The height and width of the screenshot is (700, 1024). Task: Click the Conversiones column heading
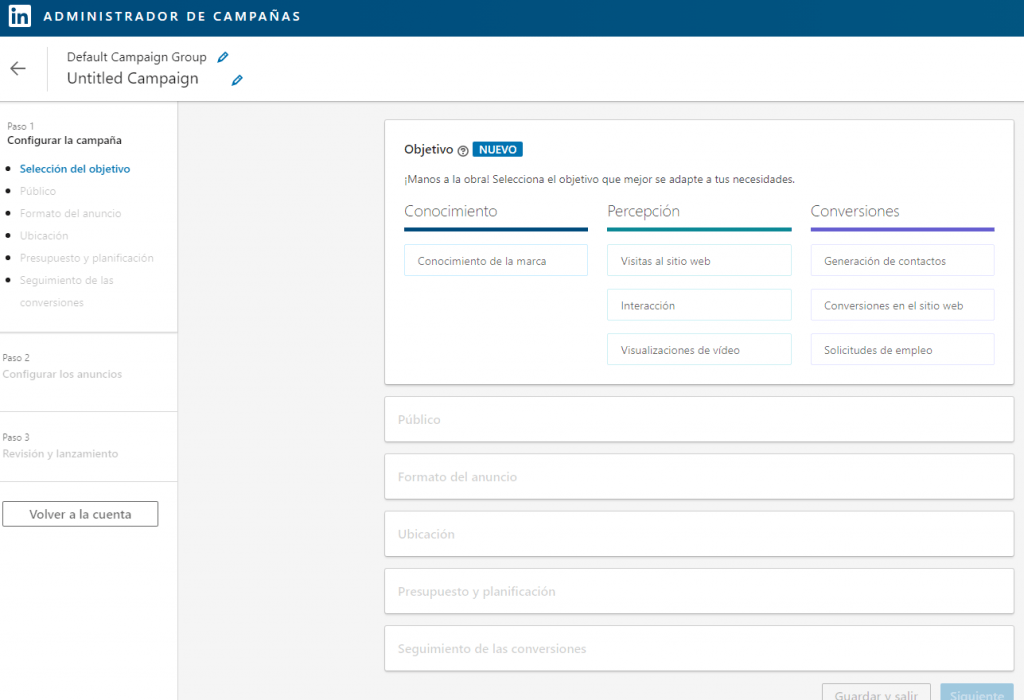click(855, 211)
